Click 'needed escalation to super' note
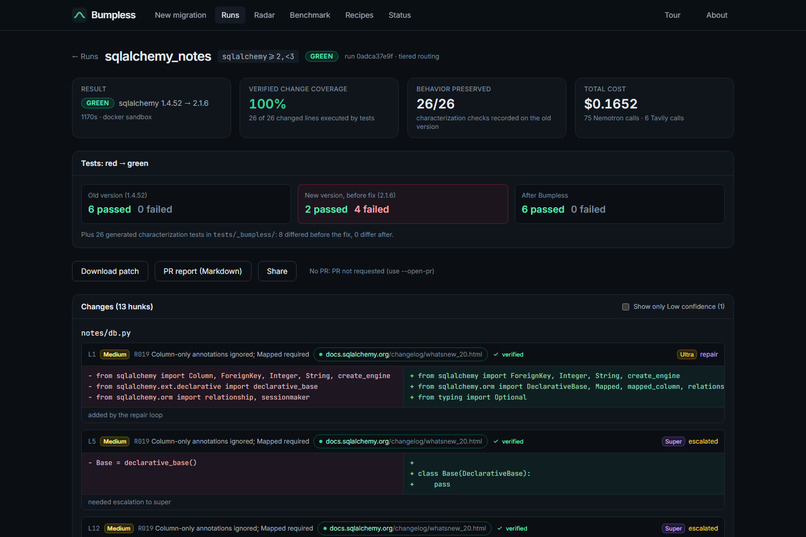 click(x=129, y=502)
